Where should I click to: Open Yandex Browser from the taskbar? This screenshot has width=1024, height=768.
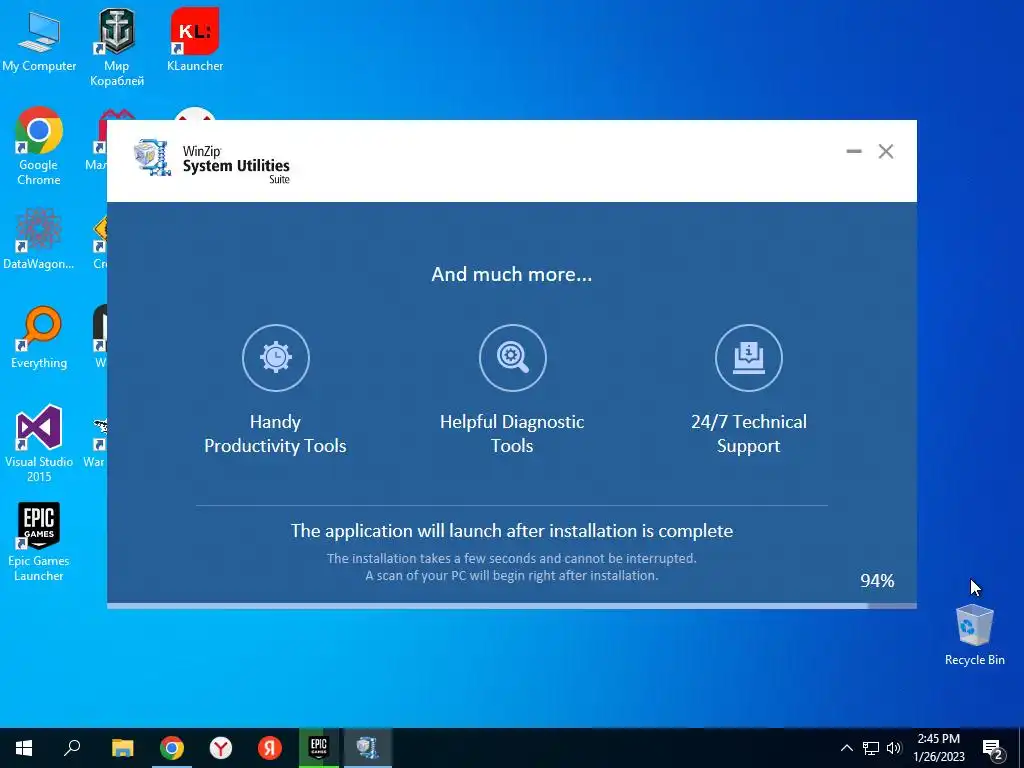click(x=221, y=748)
